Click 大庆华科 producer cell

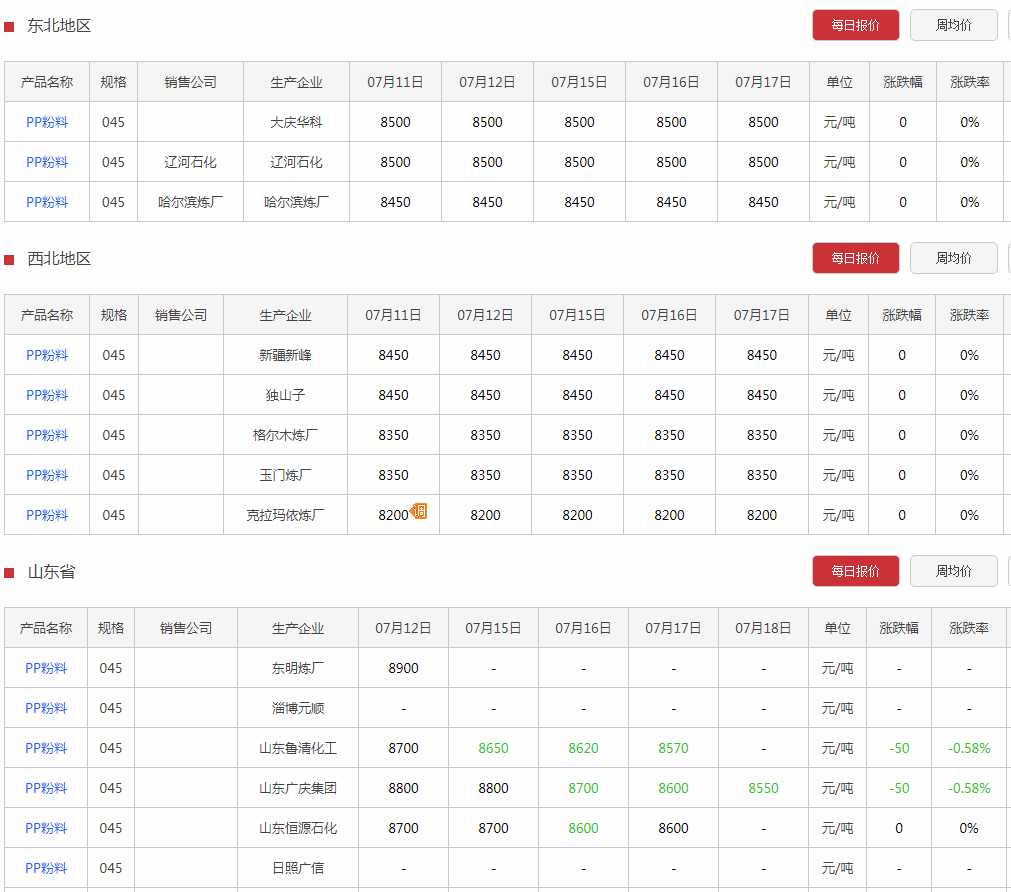(x=297, y=122)
